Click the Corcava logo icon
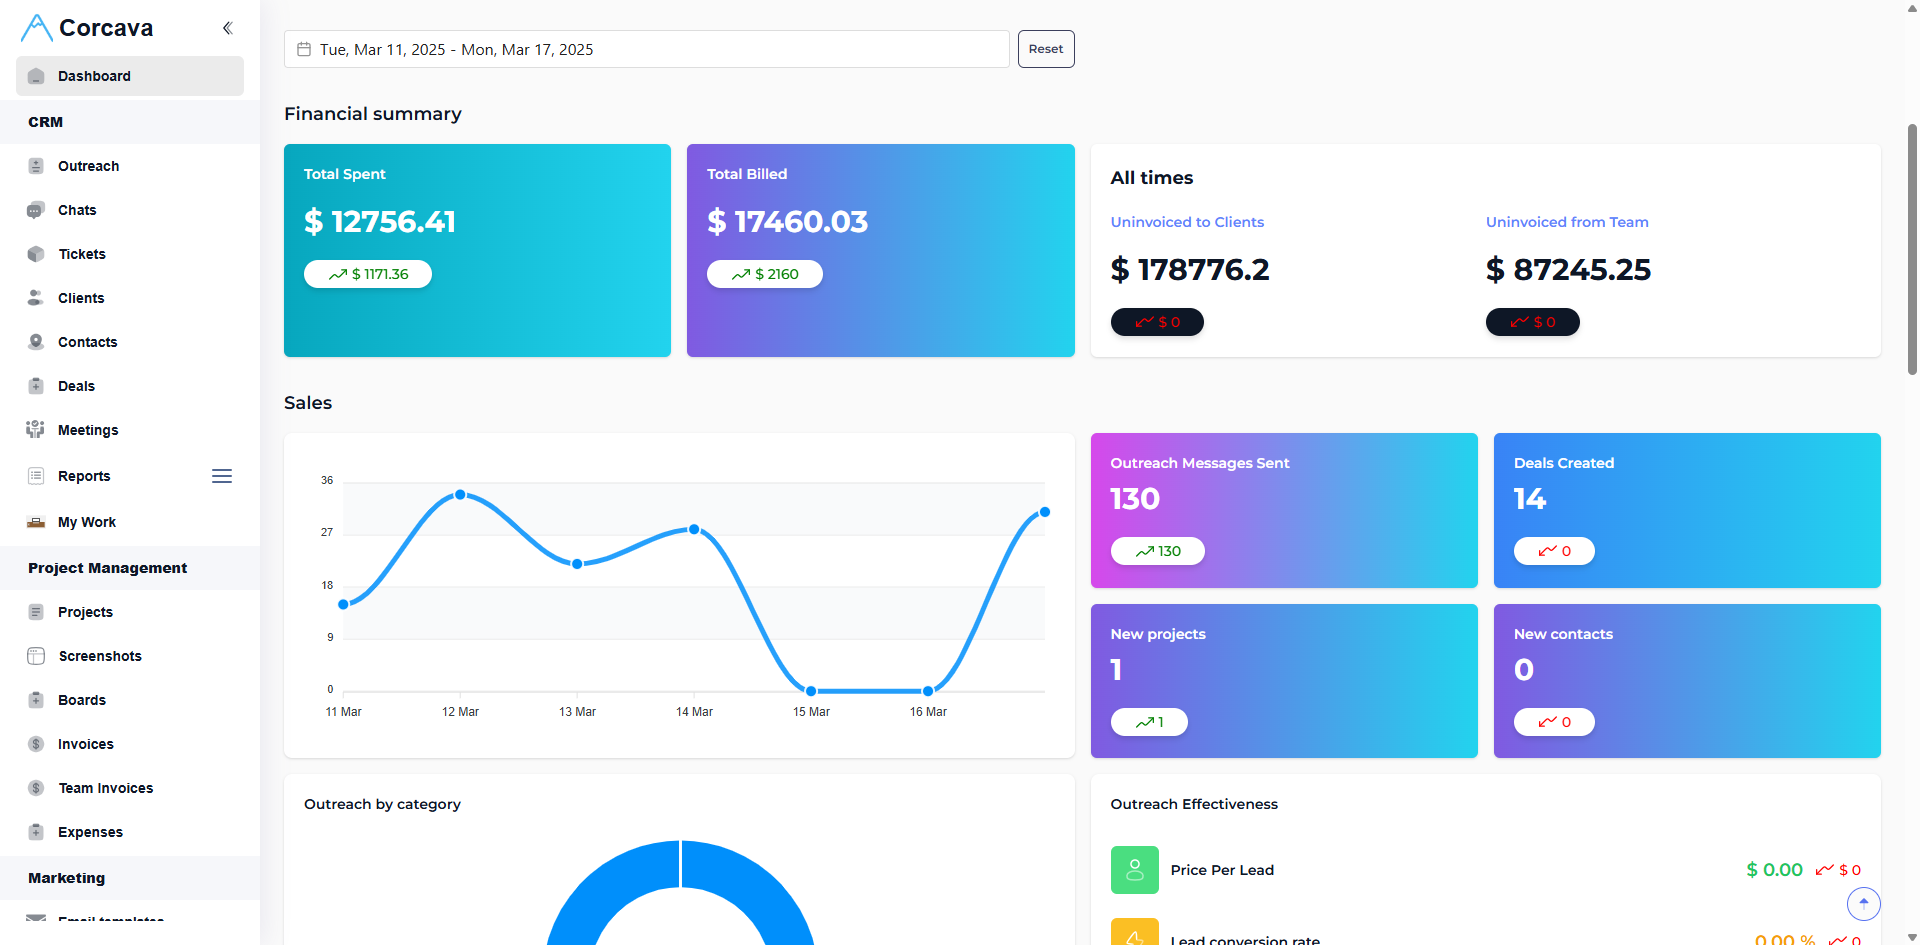 coord(36,28)
